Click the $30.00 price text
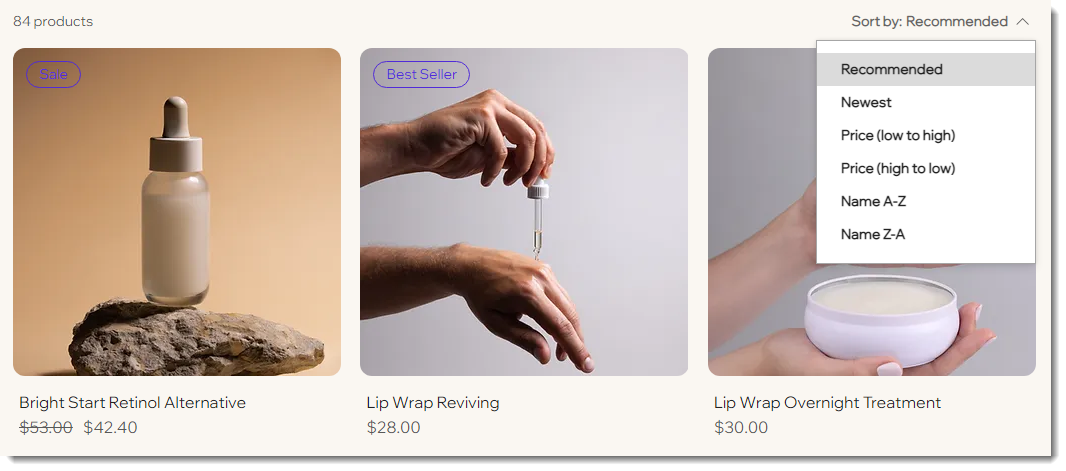 741,428
